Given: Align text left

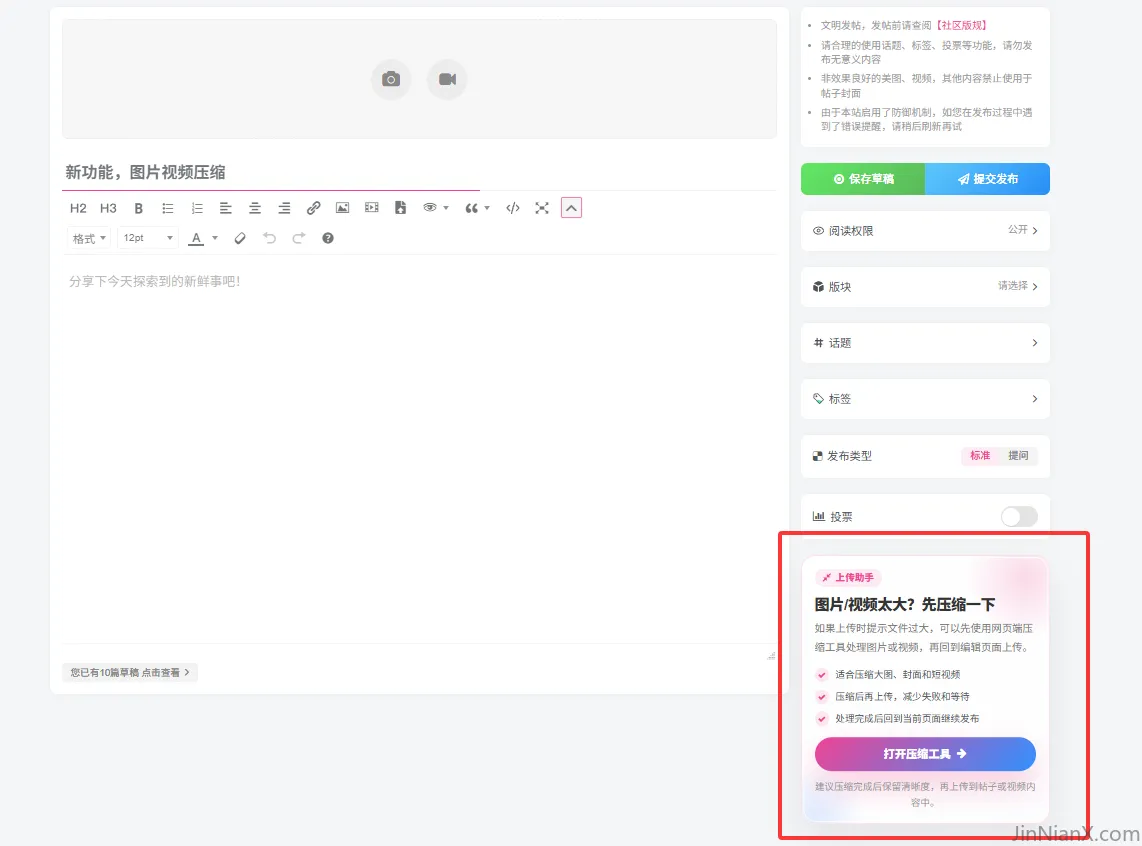Looking at the screenshot, I should tap(226, 208).
